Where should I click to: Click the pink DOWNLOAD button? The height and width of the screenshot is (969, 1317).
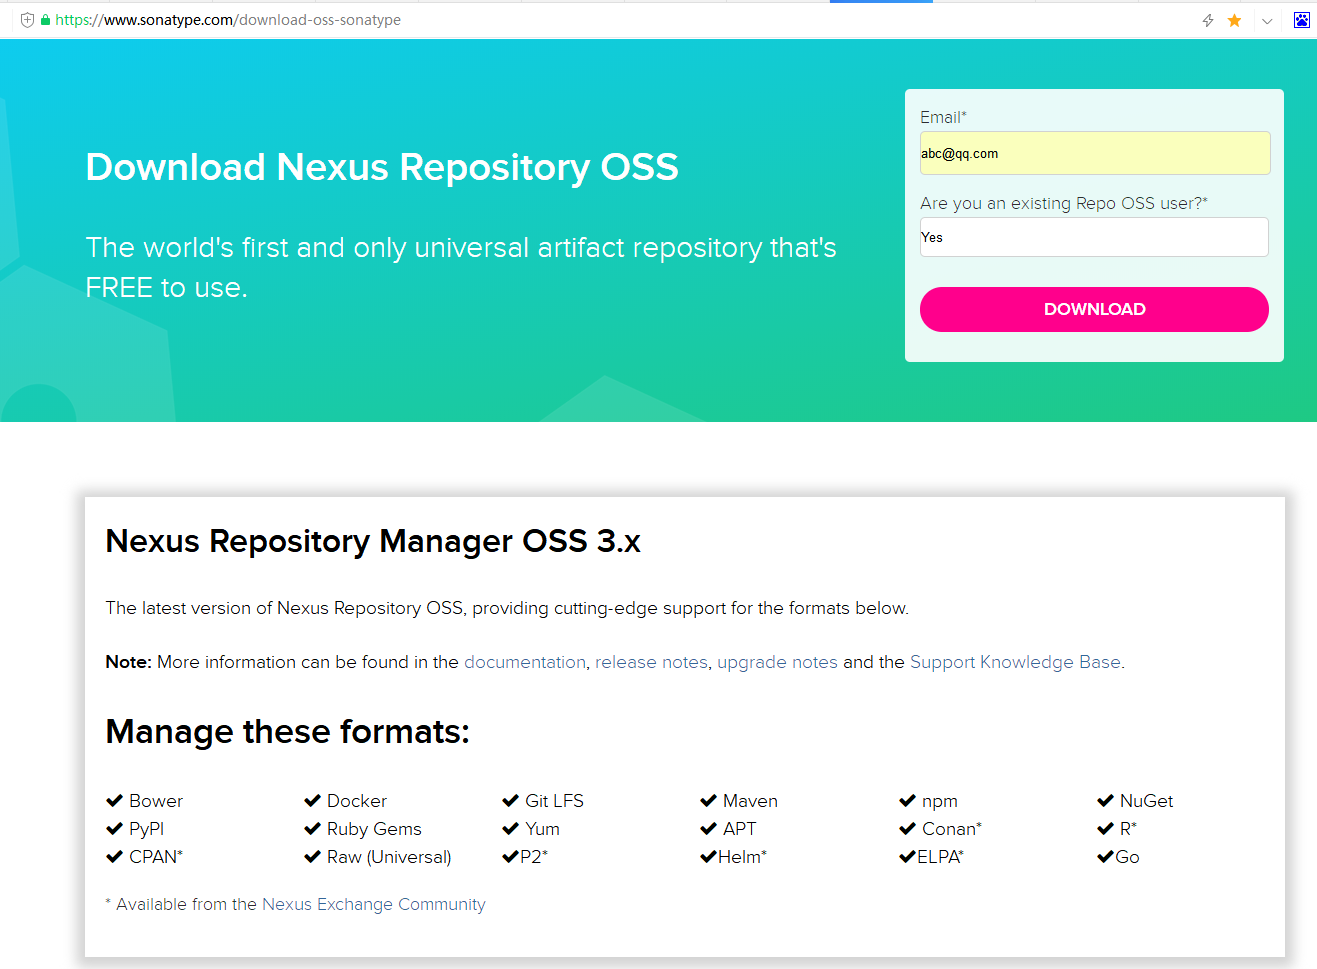[1094, 309]
